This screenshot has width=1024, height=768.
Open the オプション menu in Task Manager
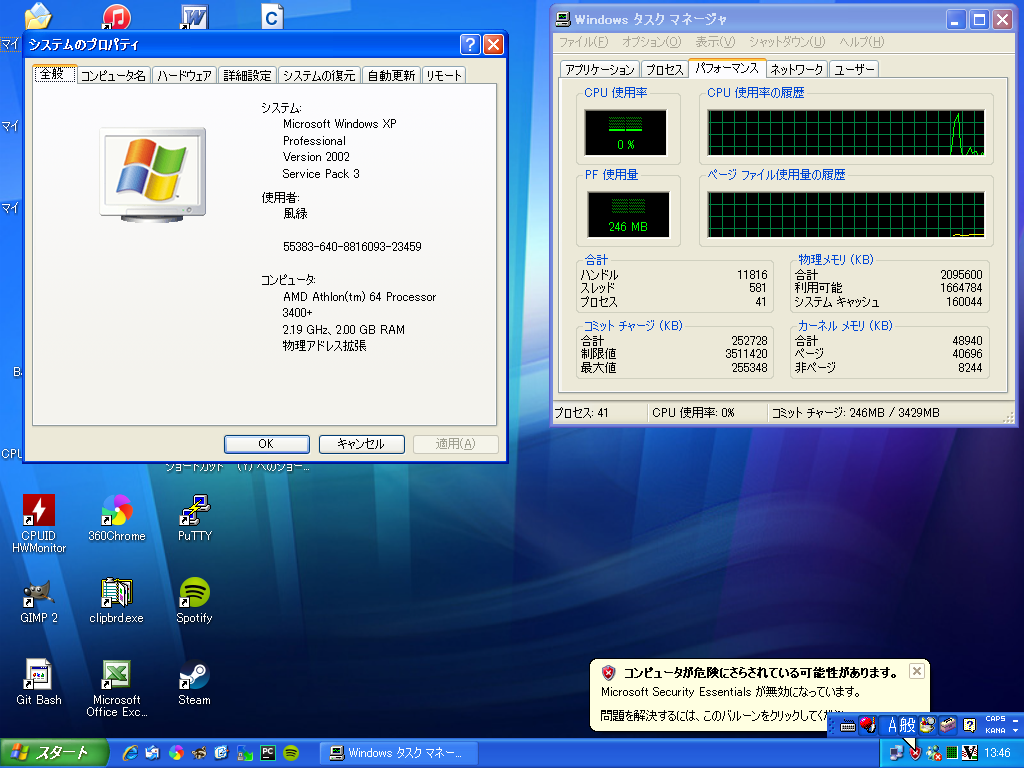click(x=650, y=42)
